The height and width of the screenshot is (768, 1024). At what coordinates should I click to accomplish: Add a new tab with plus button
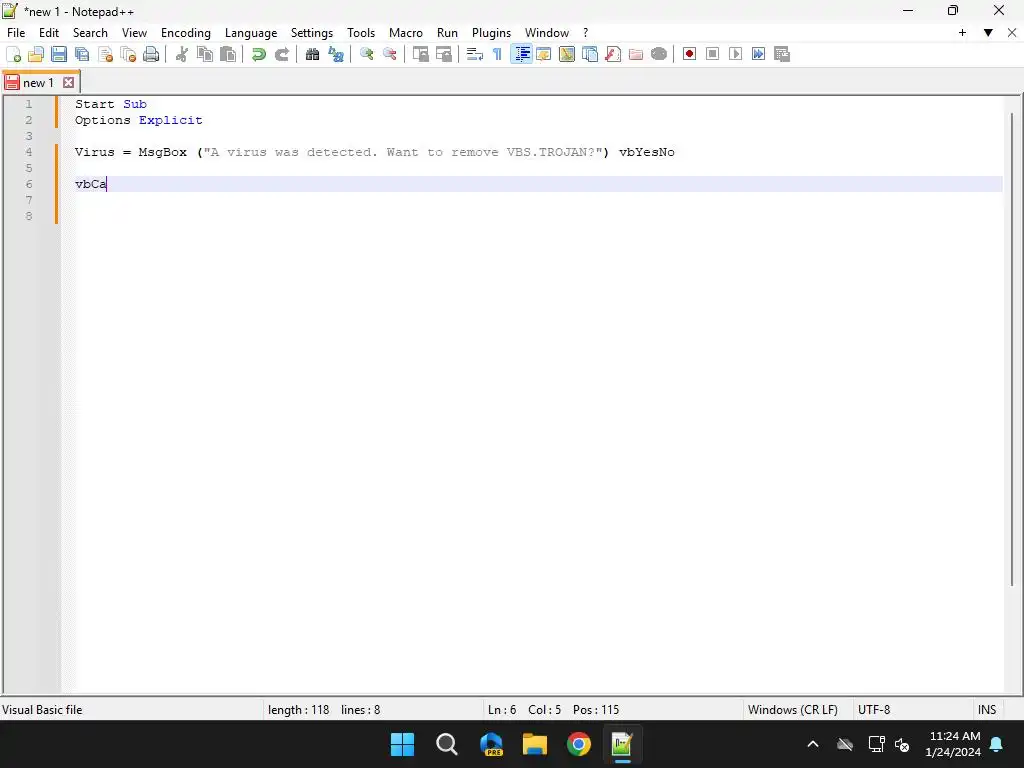(962, 33)
